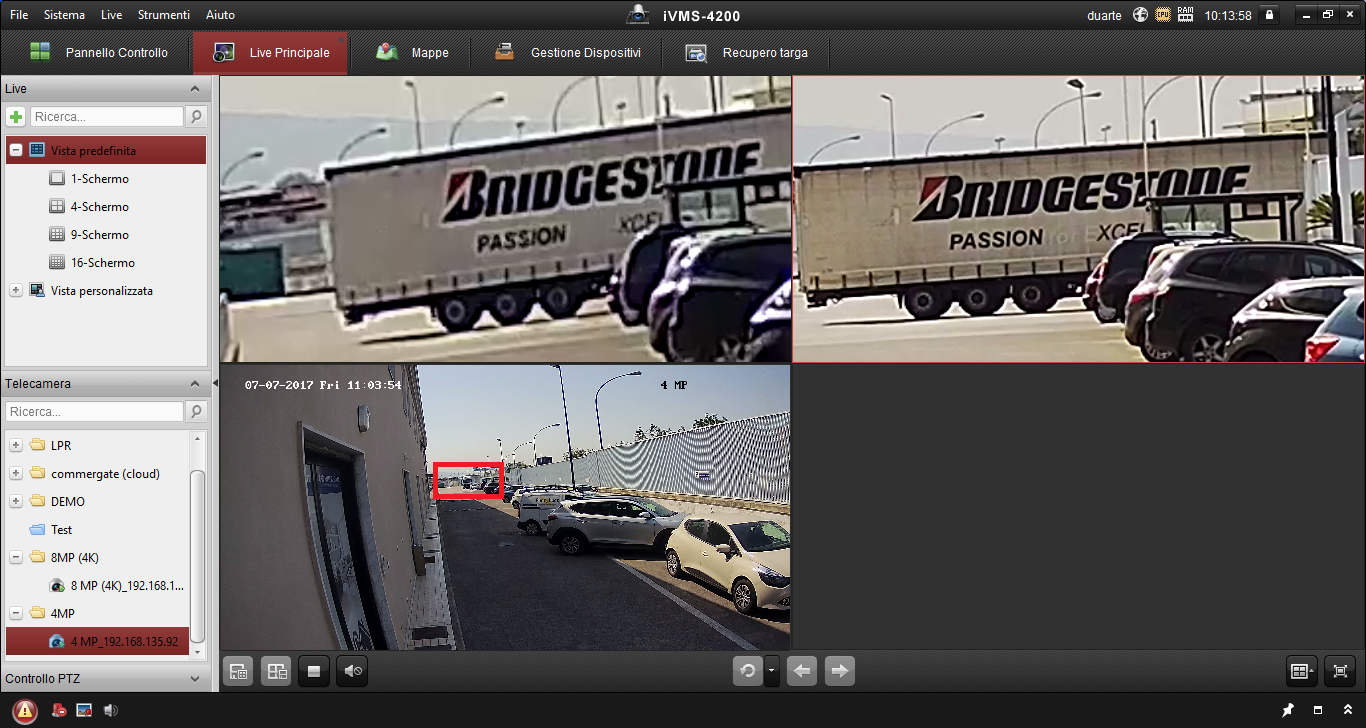Click the Live search magnifier icon
The image size is (1366, 728).
tap(196, 117)
